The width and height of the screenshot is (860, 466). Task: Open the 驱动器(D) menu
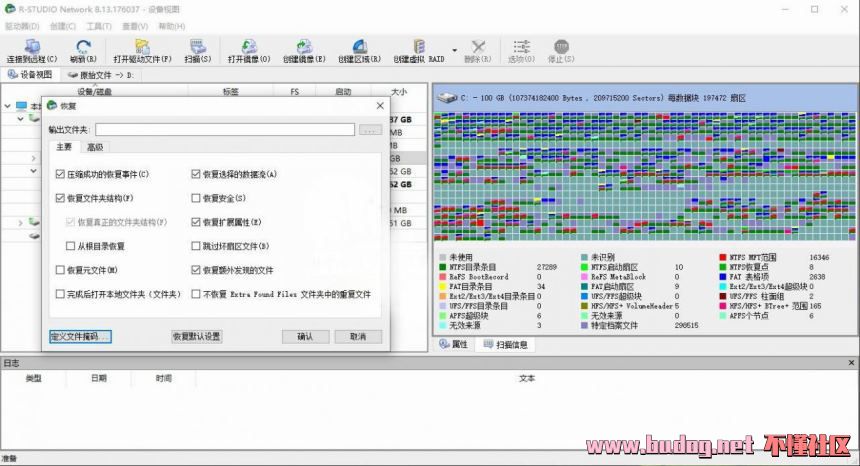[22, 26]
